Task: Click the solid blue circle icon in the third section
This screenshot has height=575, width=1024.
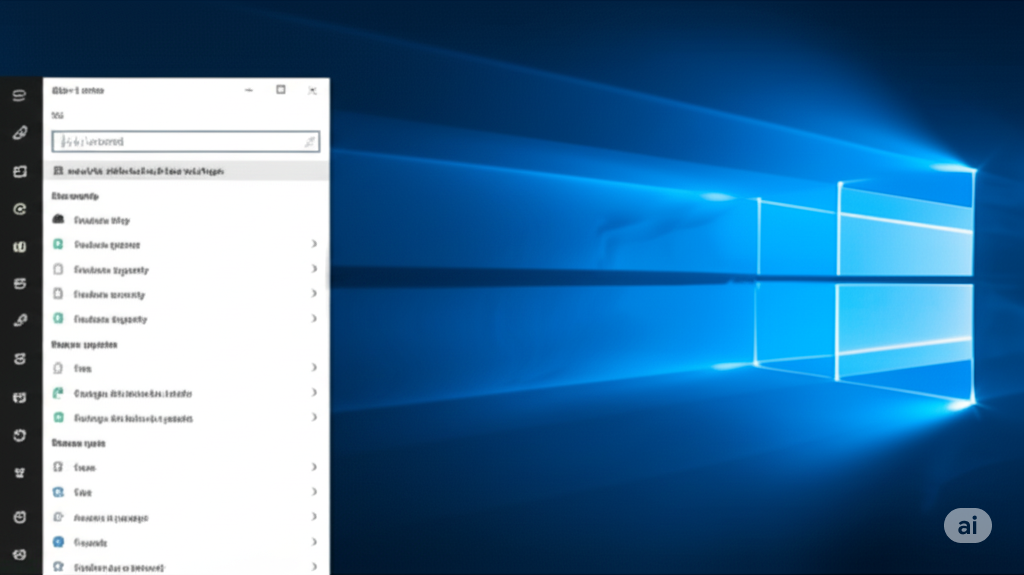Action: coord(58,542)
